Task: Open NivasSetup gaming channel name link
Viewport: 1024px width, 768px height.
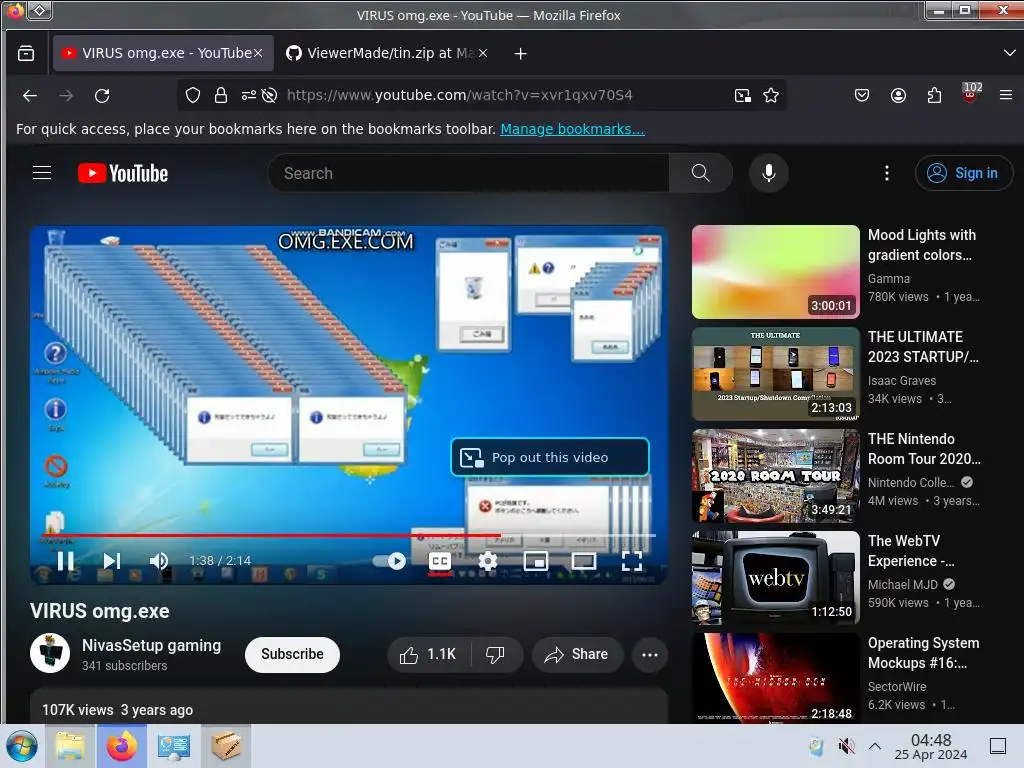Action: tap(152, 645)
